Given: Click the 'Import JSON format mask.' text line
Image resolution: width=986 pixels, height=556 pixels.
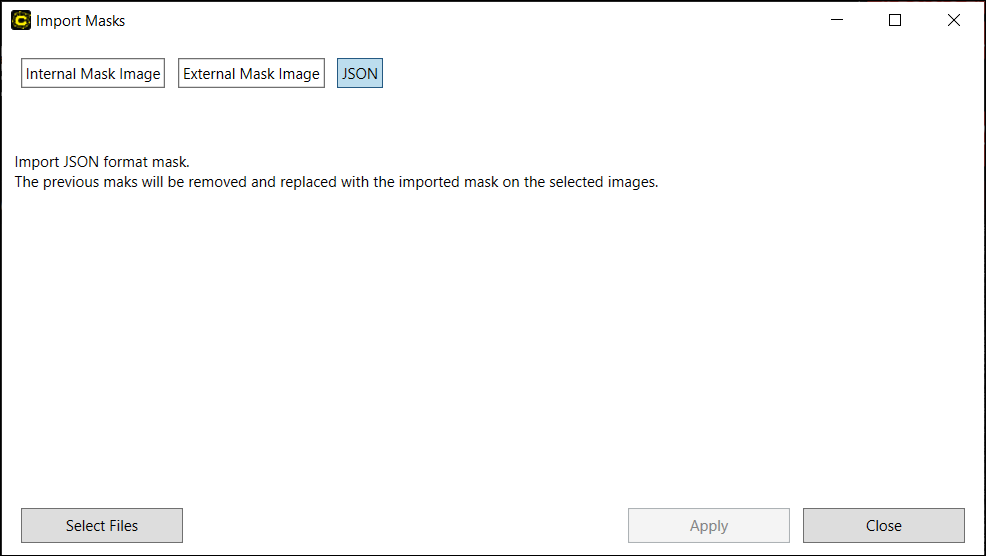Looking at the screenshot, I should click(x=102, y=162).
